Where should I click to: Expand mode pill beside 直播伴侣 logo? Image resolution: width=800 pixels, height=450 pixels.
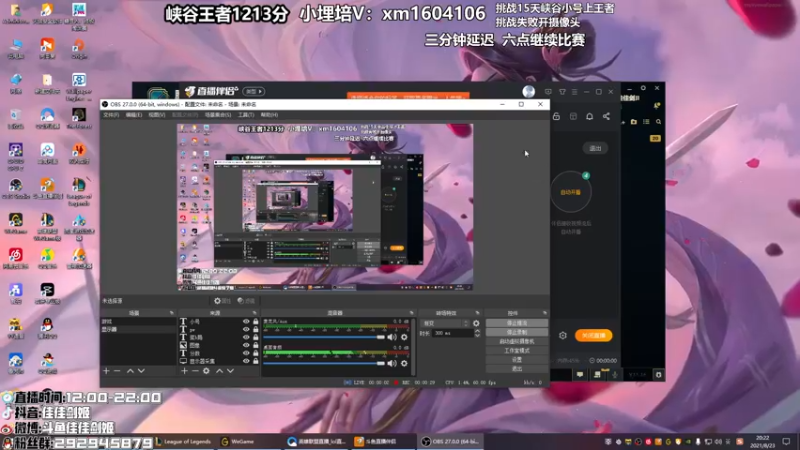tap(254, 91)
